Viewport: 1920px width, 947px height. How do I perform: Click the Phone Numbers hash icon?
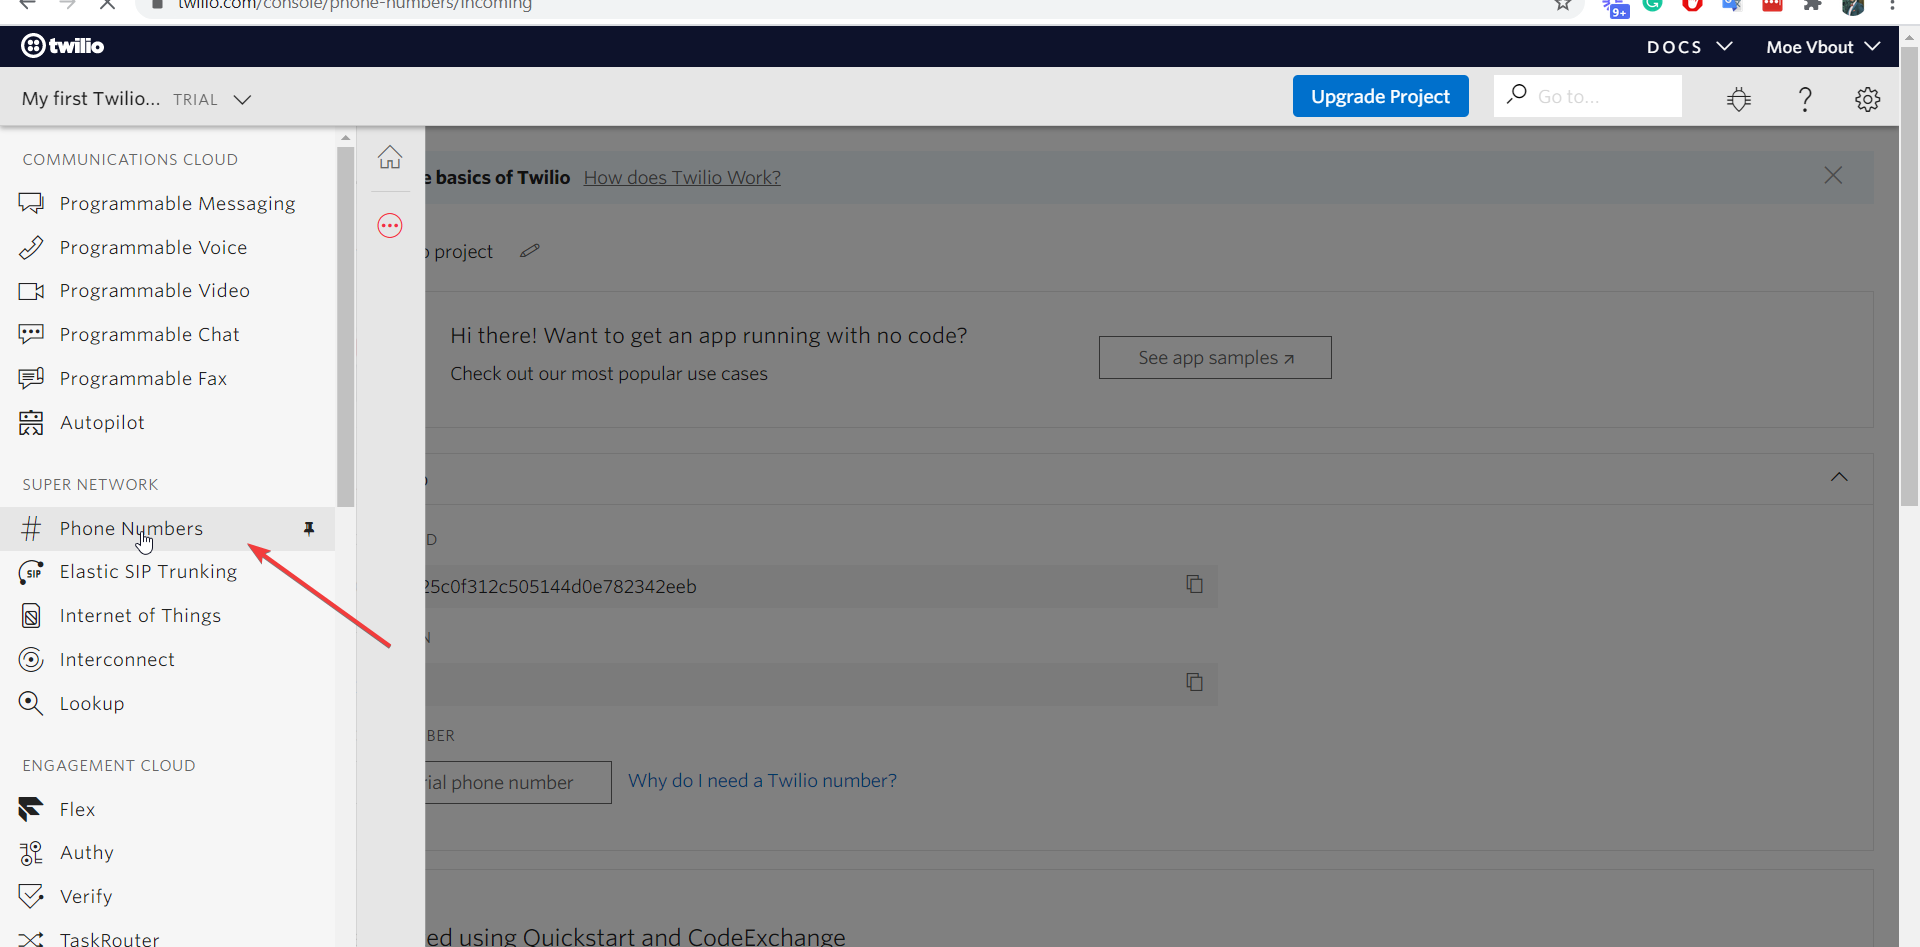(x=31, y=528)
